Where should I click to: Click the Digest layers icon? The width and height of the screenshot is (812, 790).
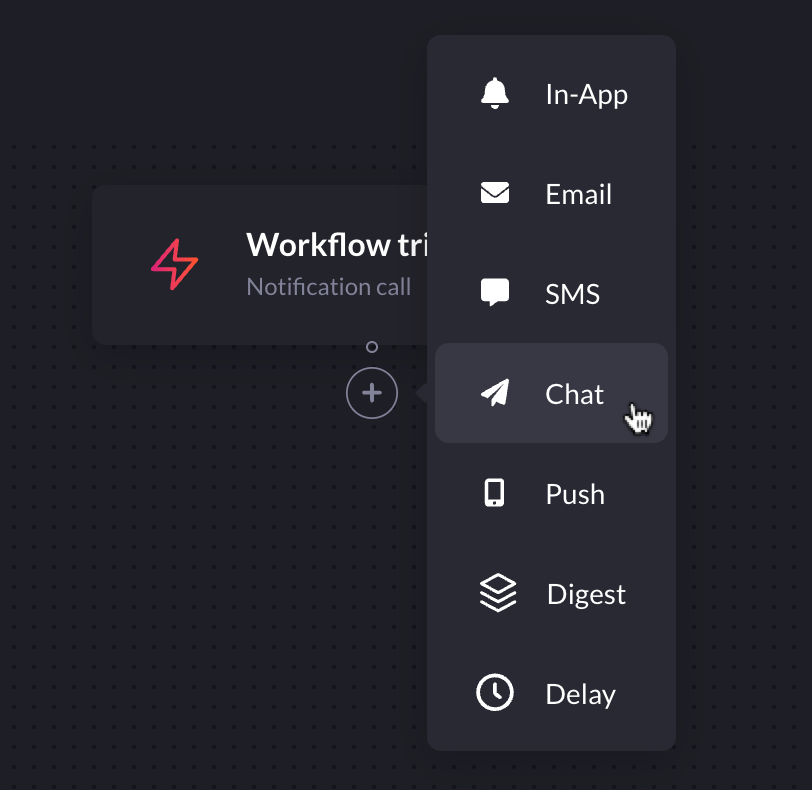coord(497,593)
